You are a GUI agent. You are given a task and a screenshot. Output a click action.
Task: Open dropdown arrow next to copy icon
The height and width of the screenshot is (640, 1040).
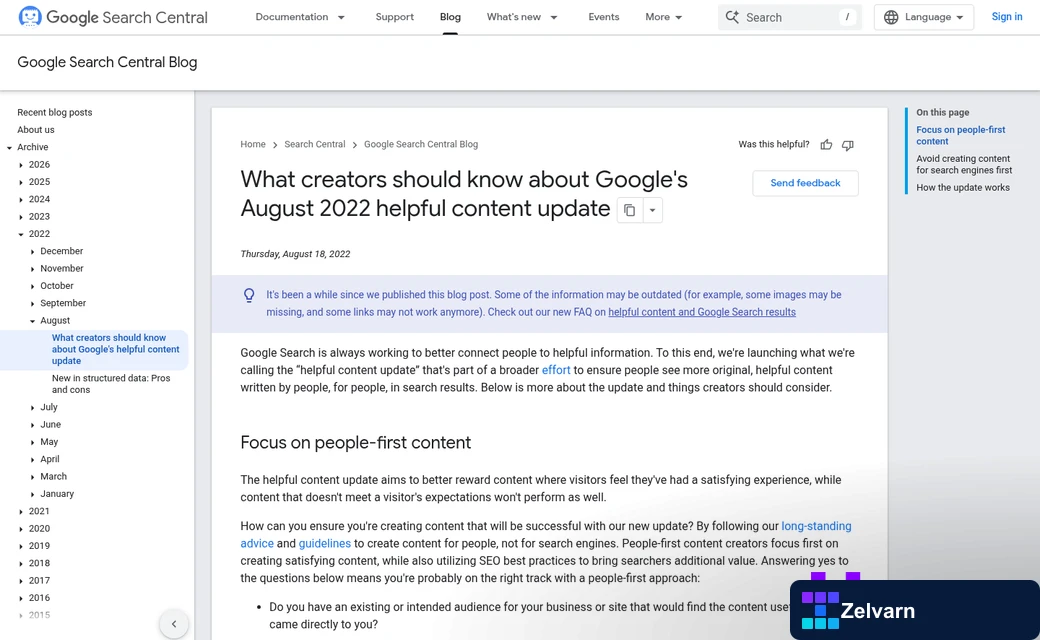click(653, 210)
